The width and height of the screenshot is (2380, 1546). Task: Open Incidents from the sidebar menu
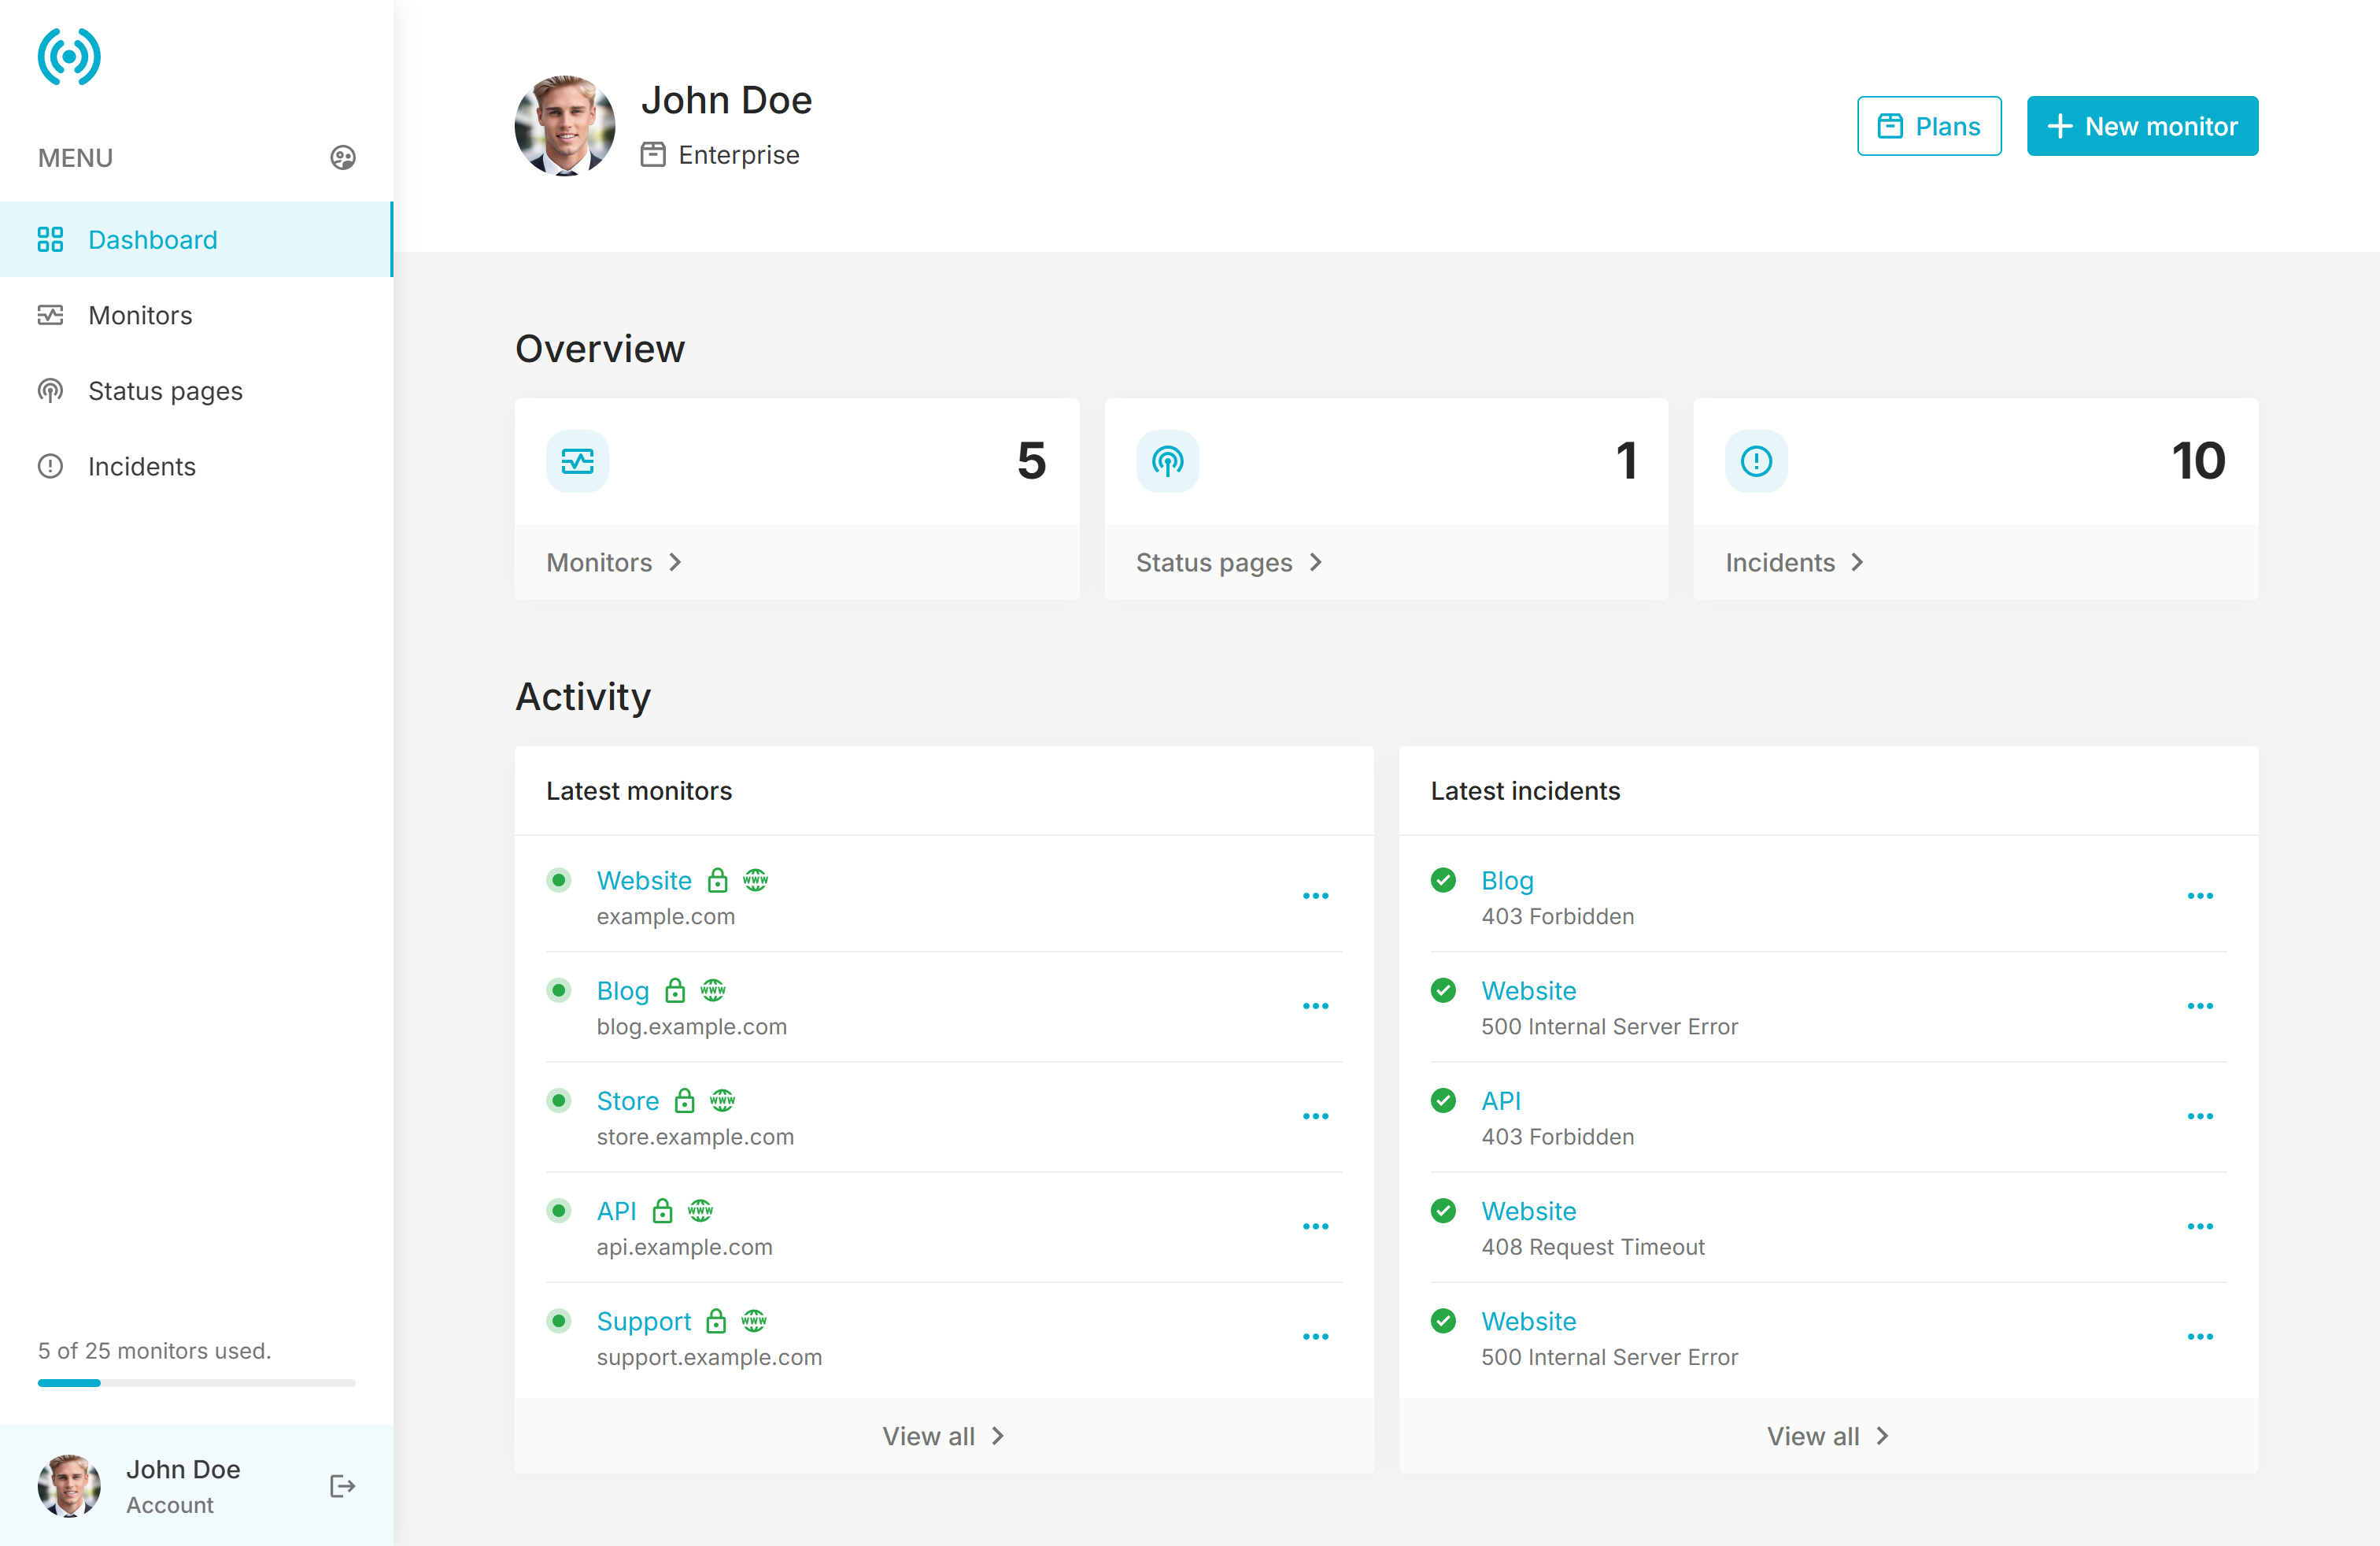pos(141,466)
